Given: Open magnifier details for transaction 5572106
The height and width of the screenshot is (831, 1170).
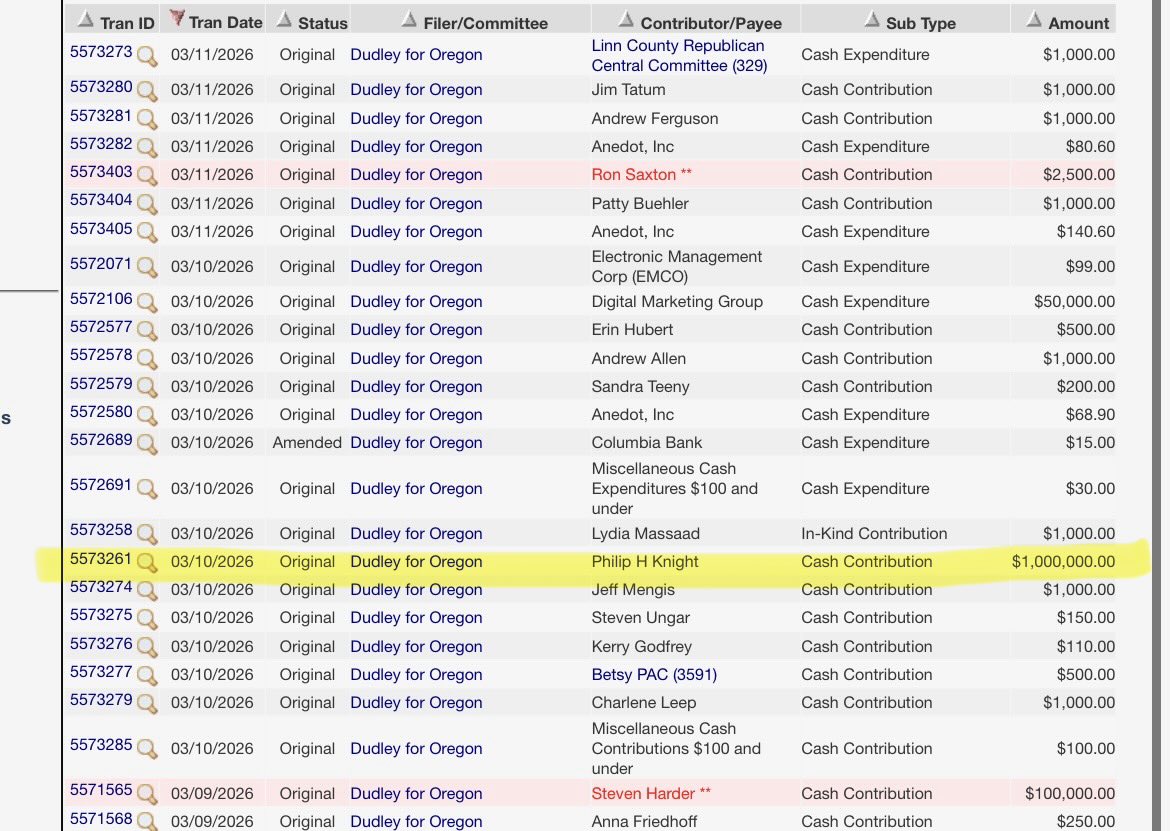Looking at the screenshot, I should (147, 303).
